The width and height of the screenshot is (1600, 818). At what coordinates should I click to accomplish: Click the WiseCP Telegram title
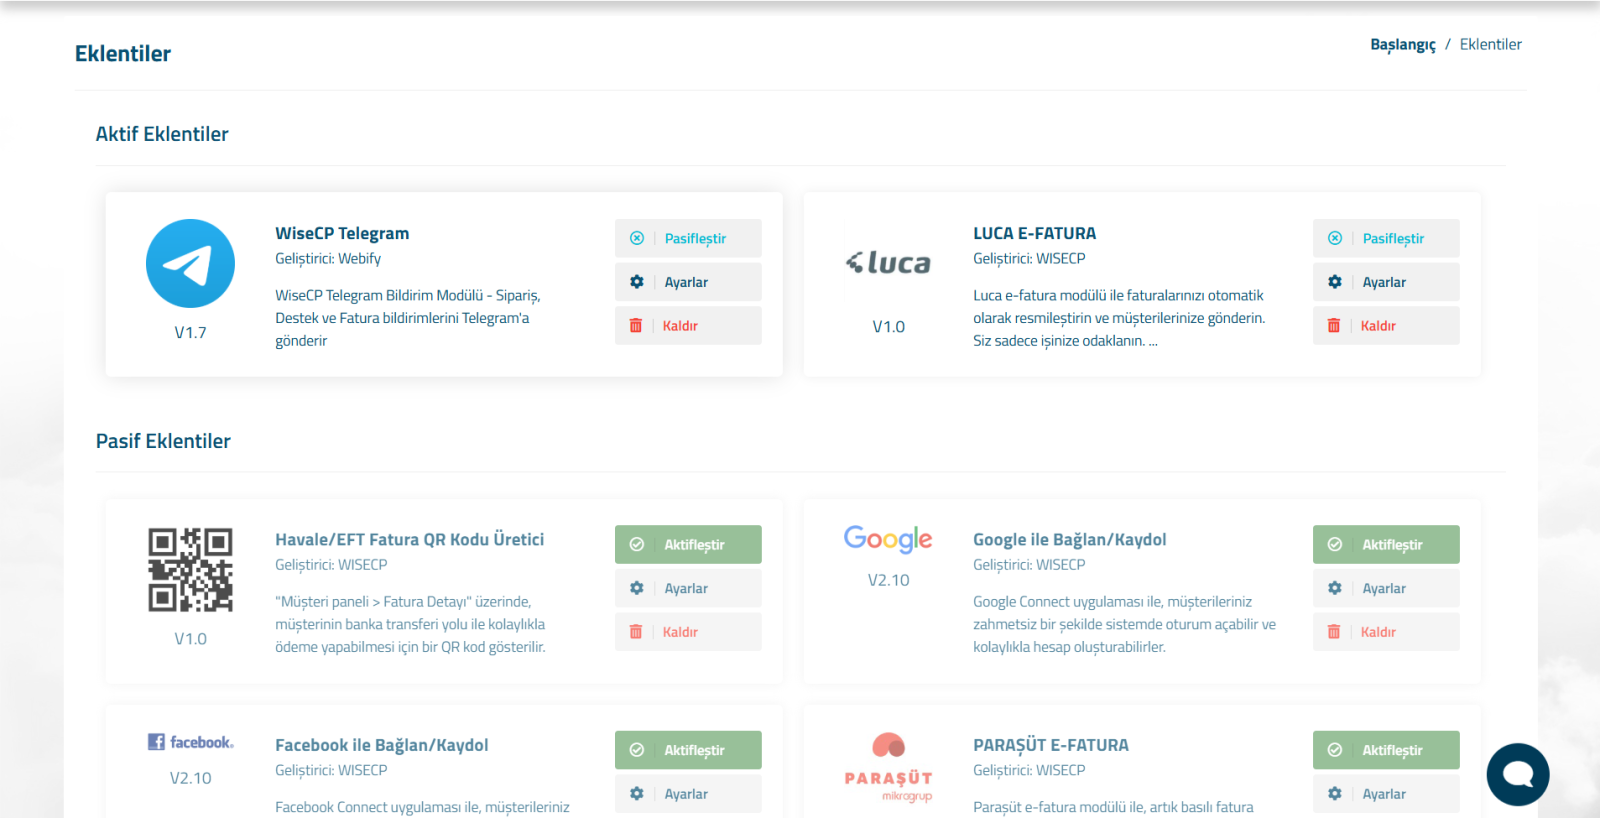pos(342,233)
